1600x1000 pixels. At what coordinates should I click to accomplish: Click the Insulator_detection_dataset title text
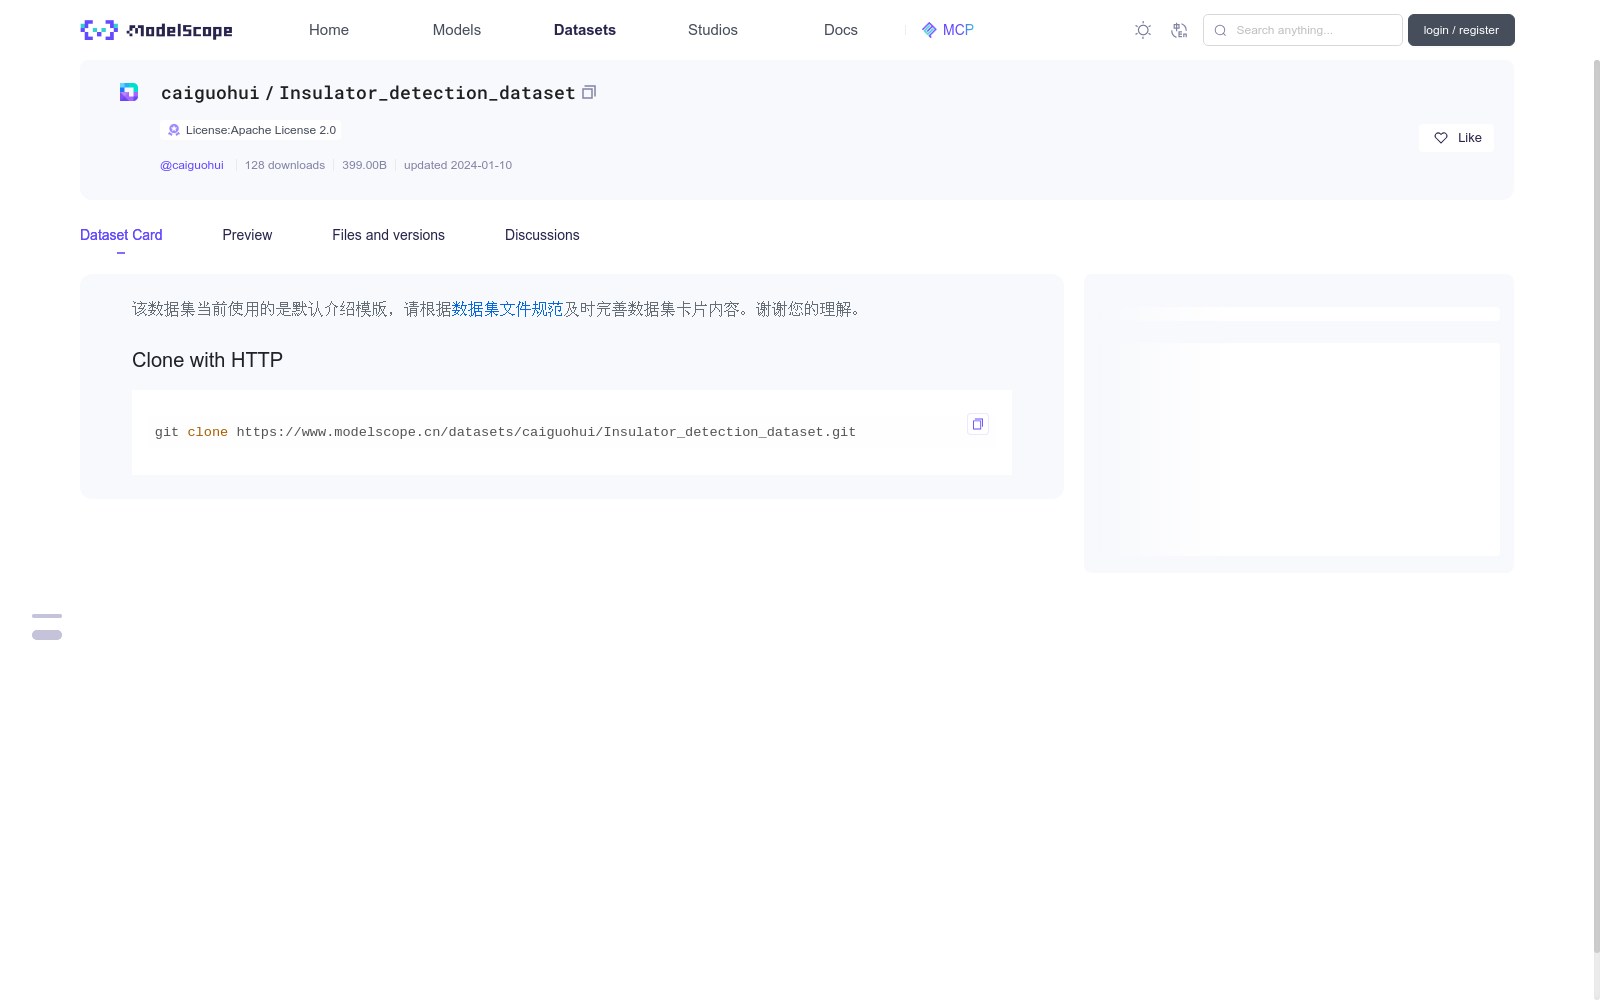[x=427, y=93]
